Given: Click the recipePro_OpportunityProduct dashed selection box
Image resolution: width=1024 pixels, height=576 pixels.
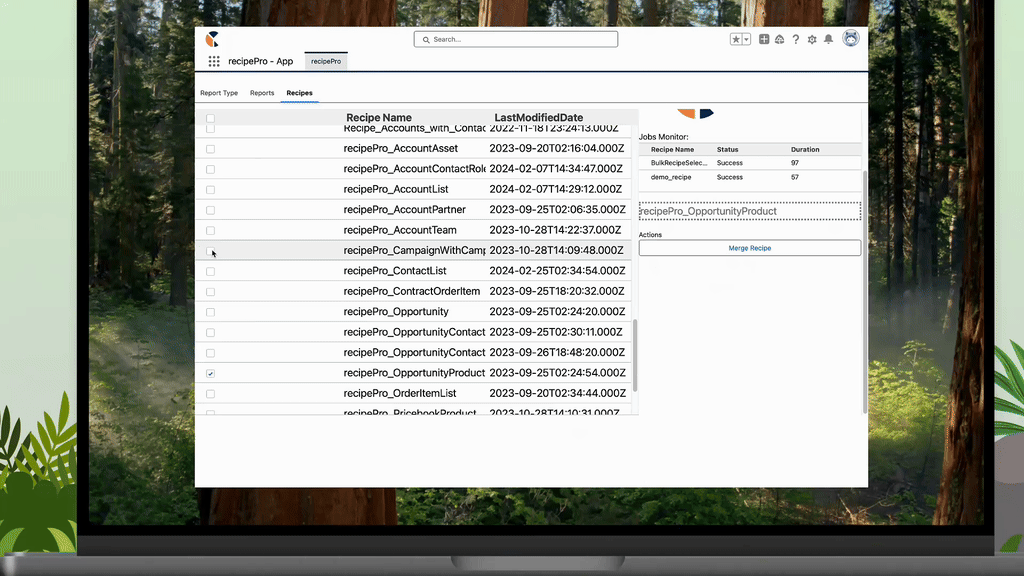Looking at the screenshot, I should point(750,211).
